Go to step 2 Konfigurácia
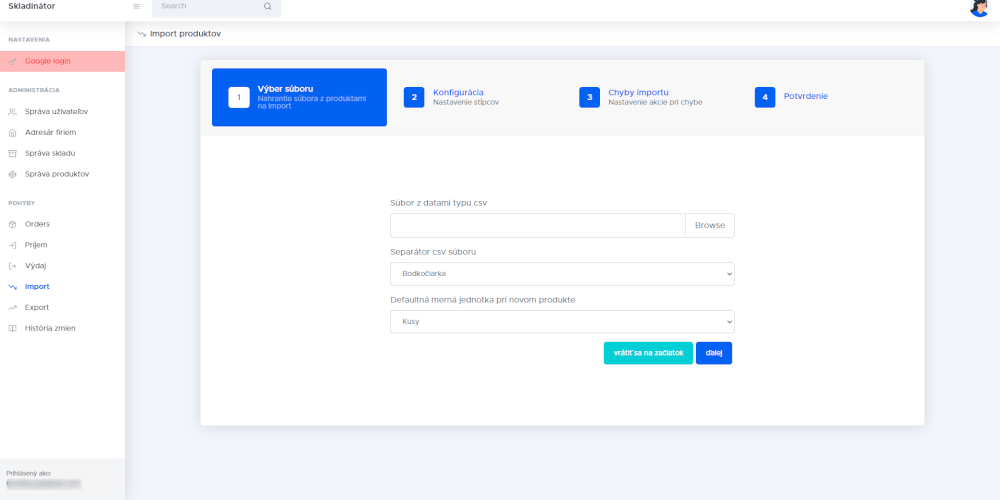This screenshot has width=1000, height=500. pyautogui.click(x=457, y=97)
